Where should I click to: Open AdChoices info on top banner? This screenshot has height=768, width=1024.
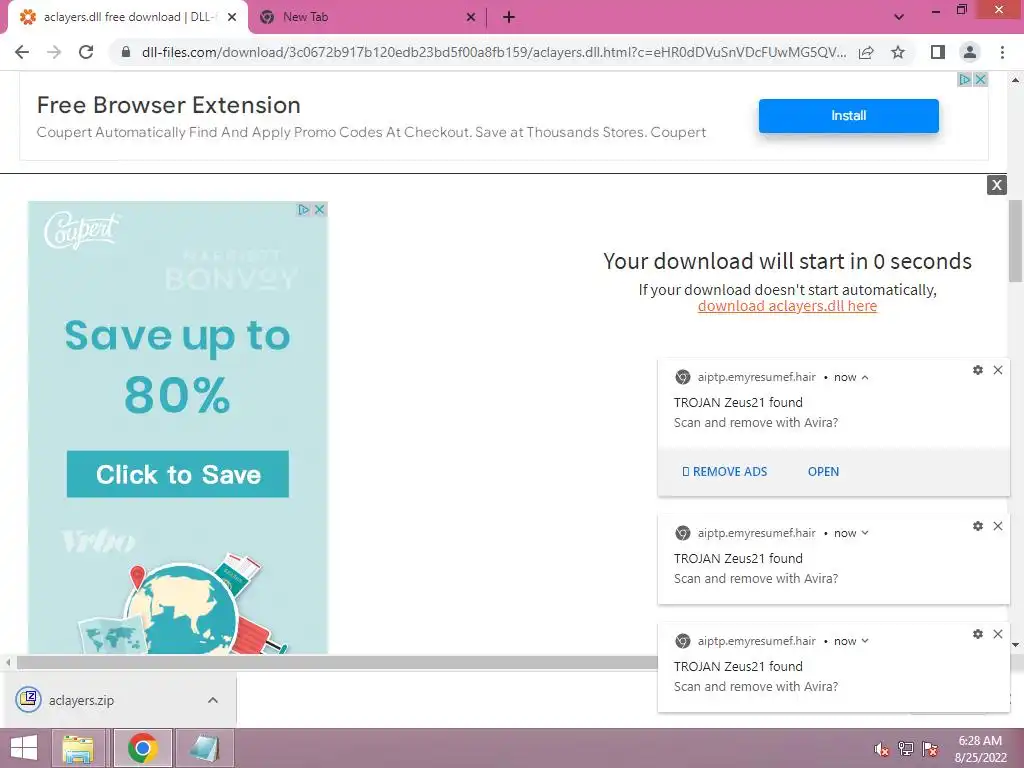965,79
